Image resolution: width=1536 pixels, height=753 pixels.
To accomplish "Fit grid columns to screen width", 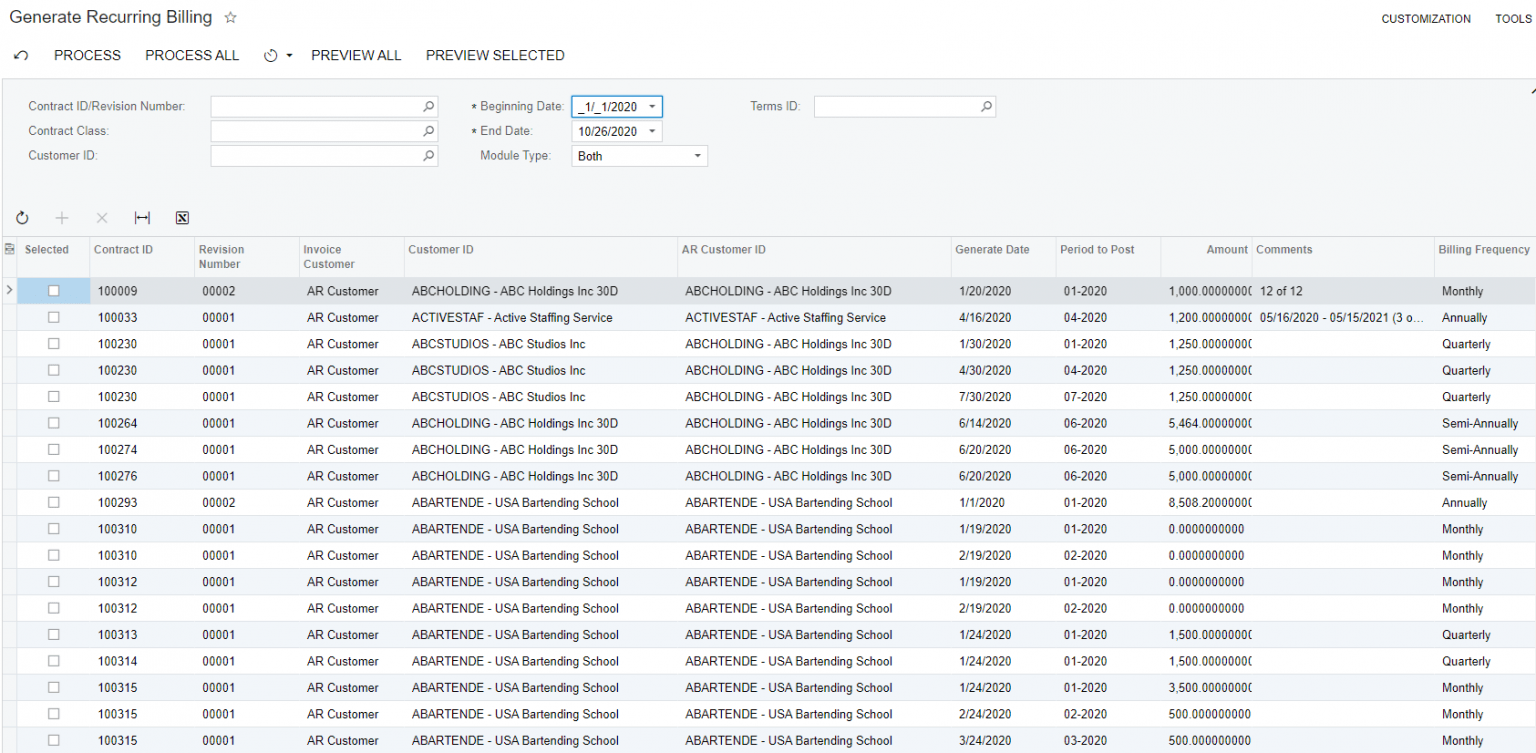I will pos(141,217).
